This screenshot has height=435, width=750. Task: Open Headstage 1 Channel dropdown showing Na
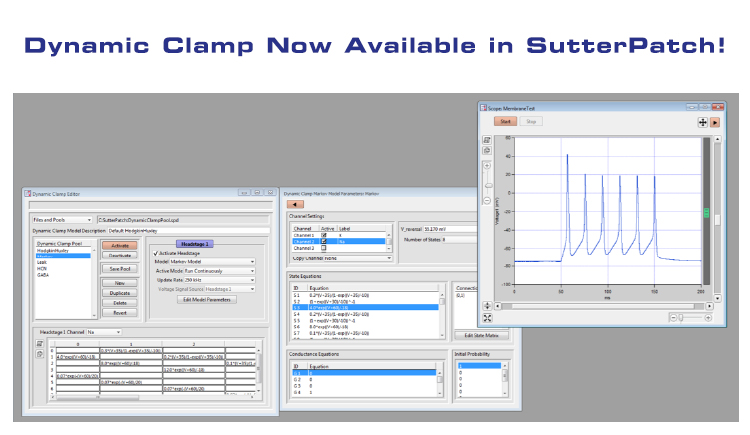pos(104,332)
